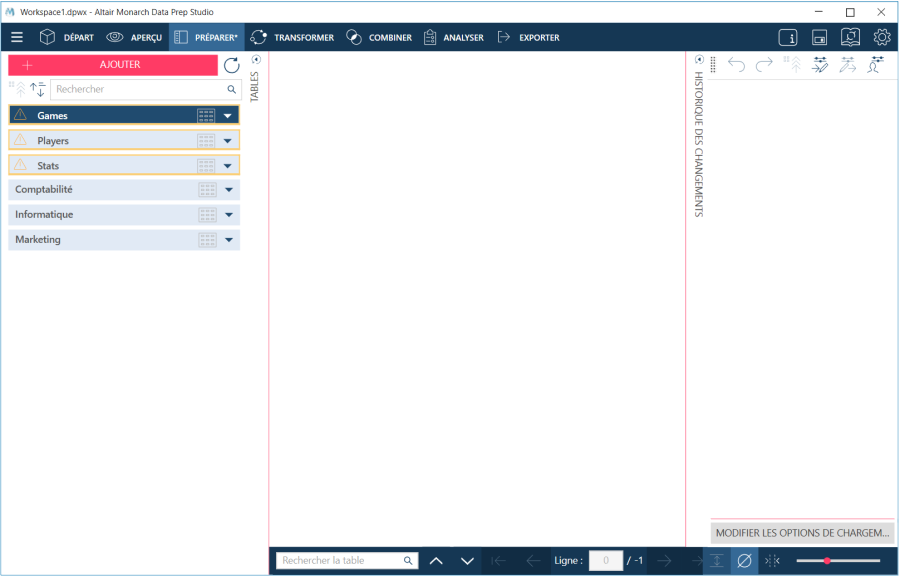
Task: Click the Marketing table grid icon
Action: coord(207,240)
